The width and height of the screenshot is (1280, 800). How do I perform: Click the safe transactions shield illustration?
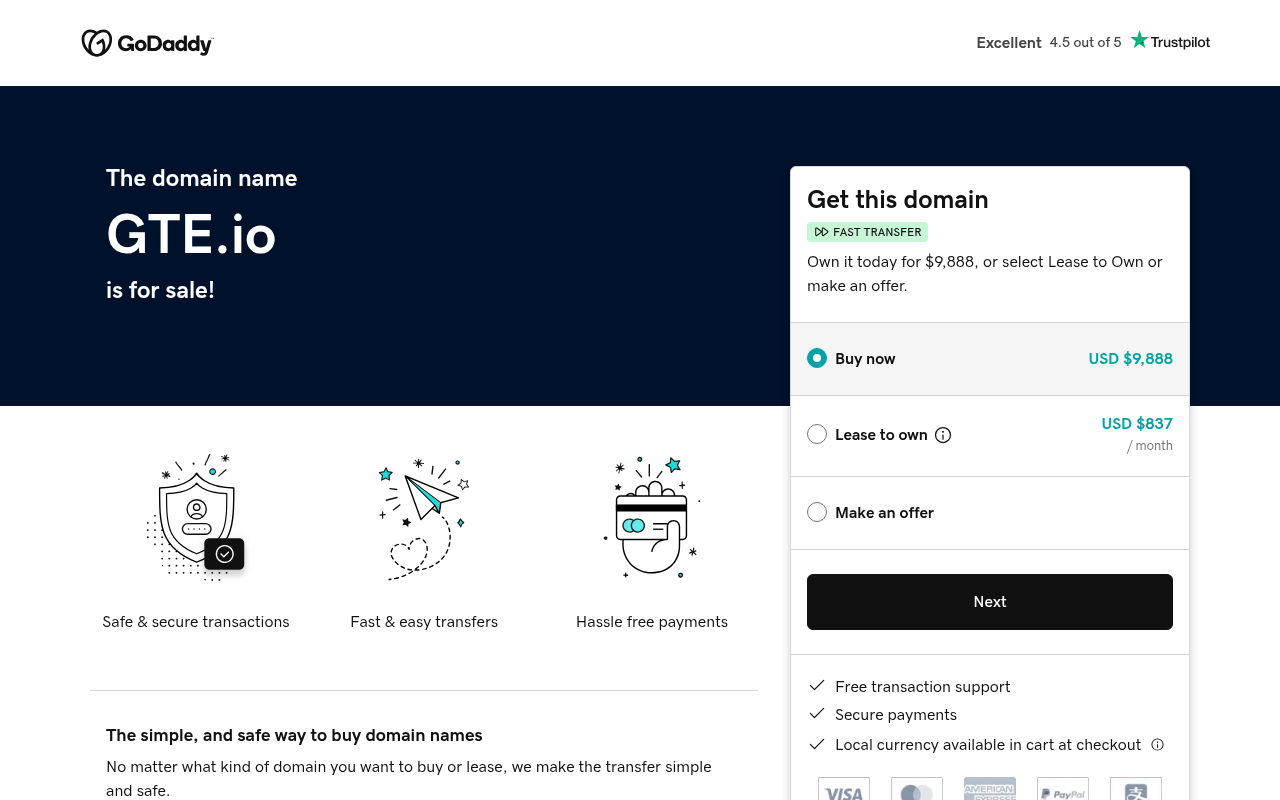pyautogui.click(x=196, y=517)
